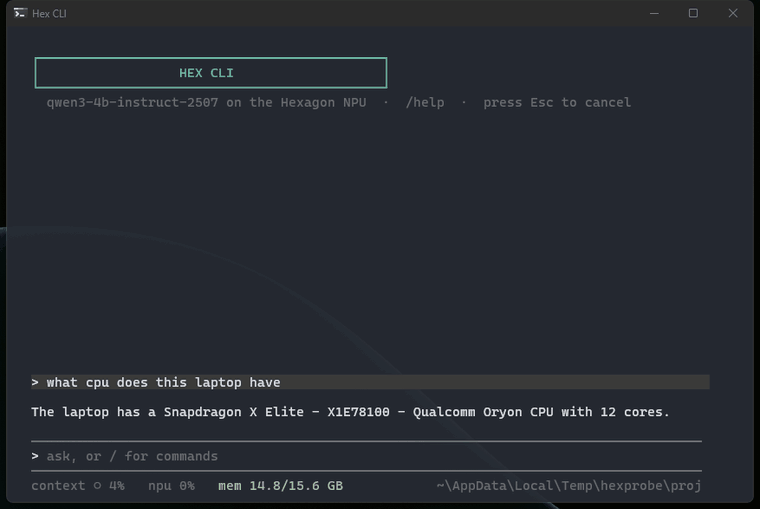Click the Snapdragon X Elite response line
Image resolution: width=760 pixels, height=509 pixels.
pos(350,412)
